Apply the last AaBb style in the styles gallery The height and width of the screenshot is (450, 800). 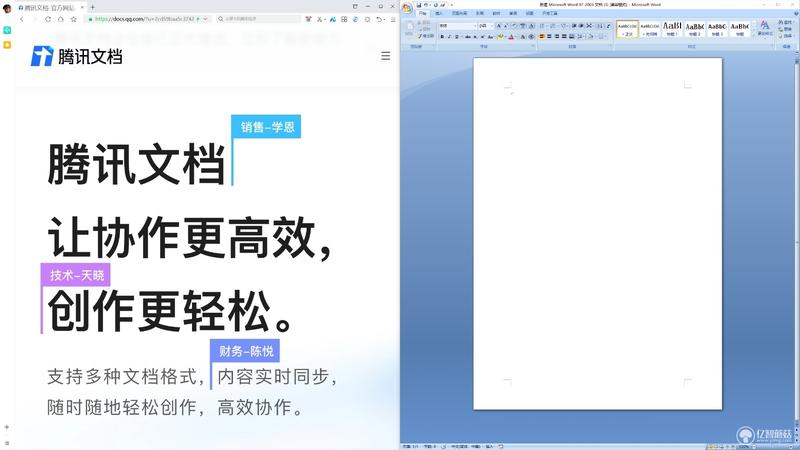739,29
